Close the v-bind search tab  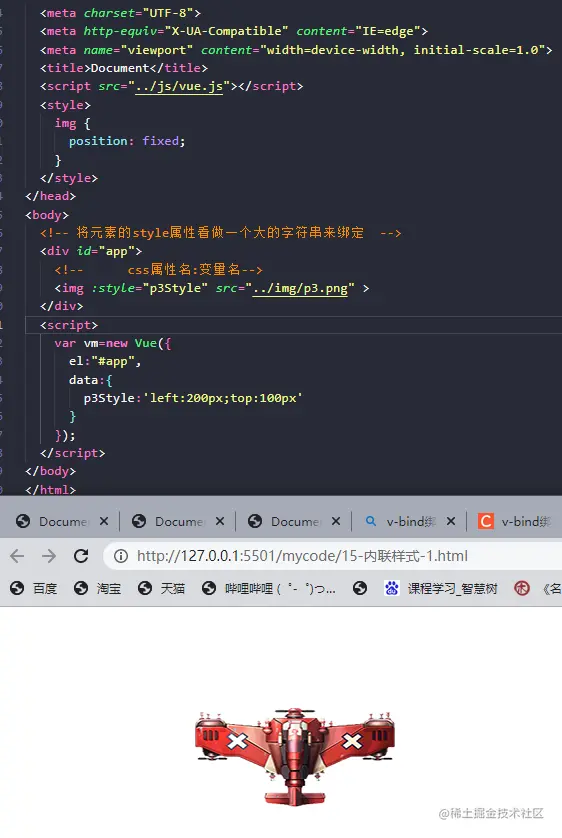pos(451,521)
